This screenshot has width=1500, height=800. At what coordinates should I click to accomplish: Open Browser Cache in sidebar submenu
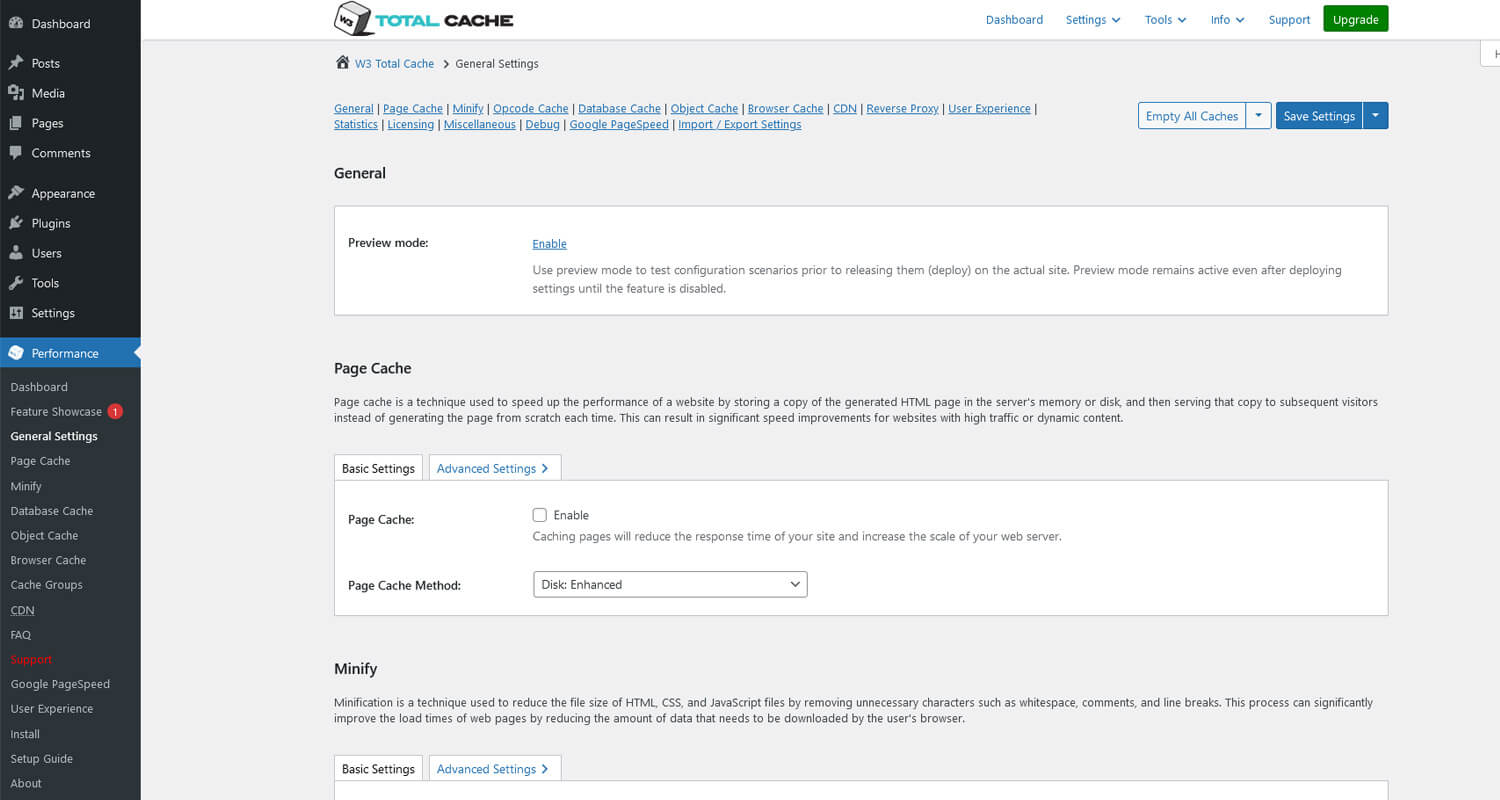[48, 560]
